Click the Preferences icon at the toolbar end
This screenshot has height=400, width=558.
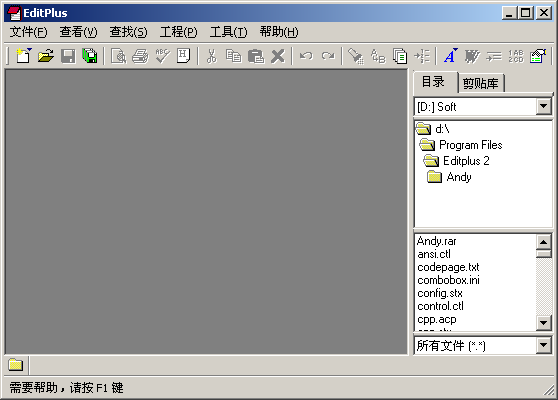pos(538,56)
